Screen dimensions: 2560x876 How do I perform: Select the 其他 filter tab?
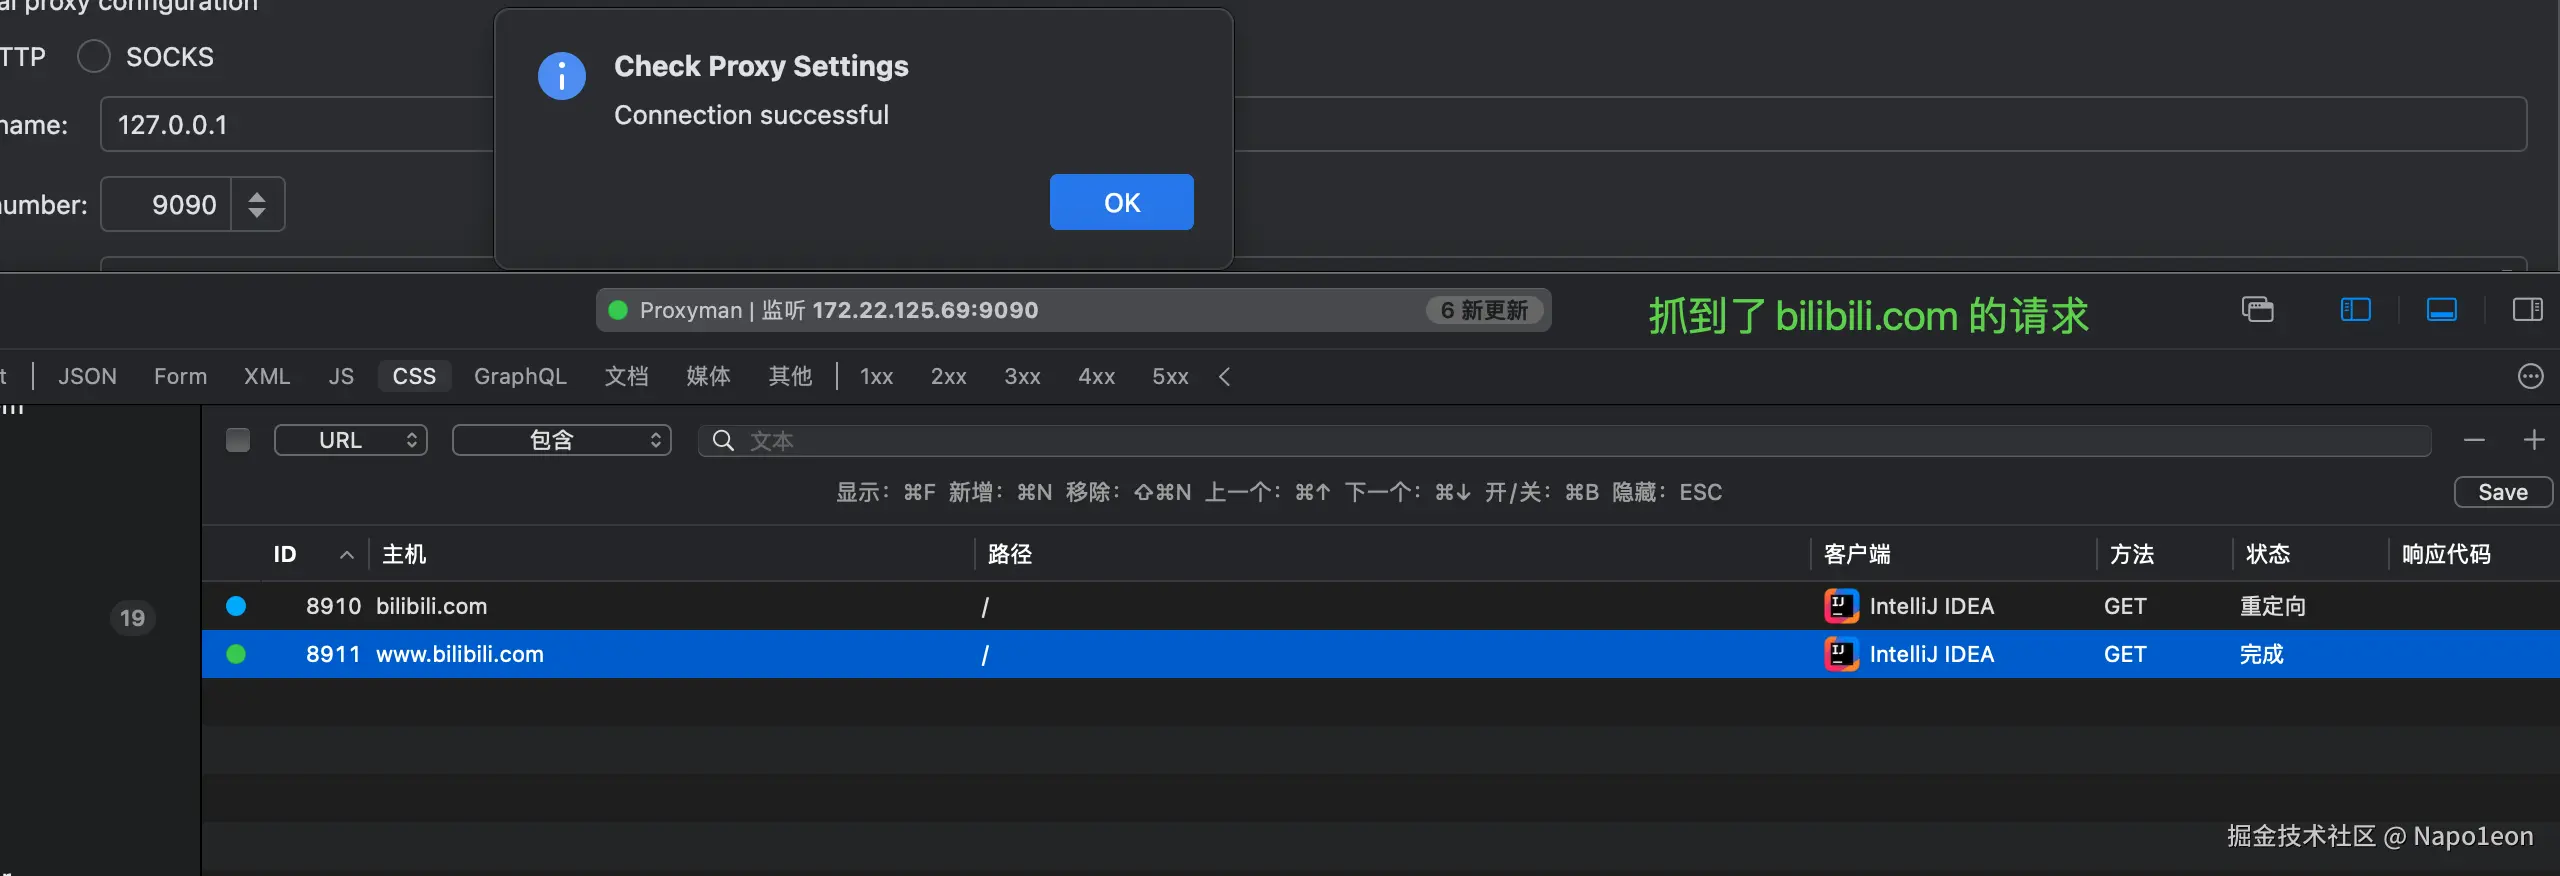(x=790, y=376)
